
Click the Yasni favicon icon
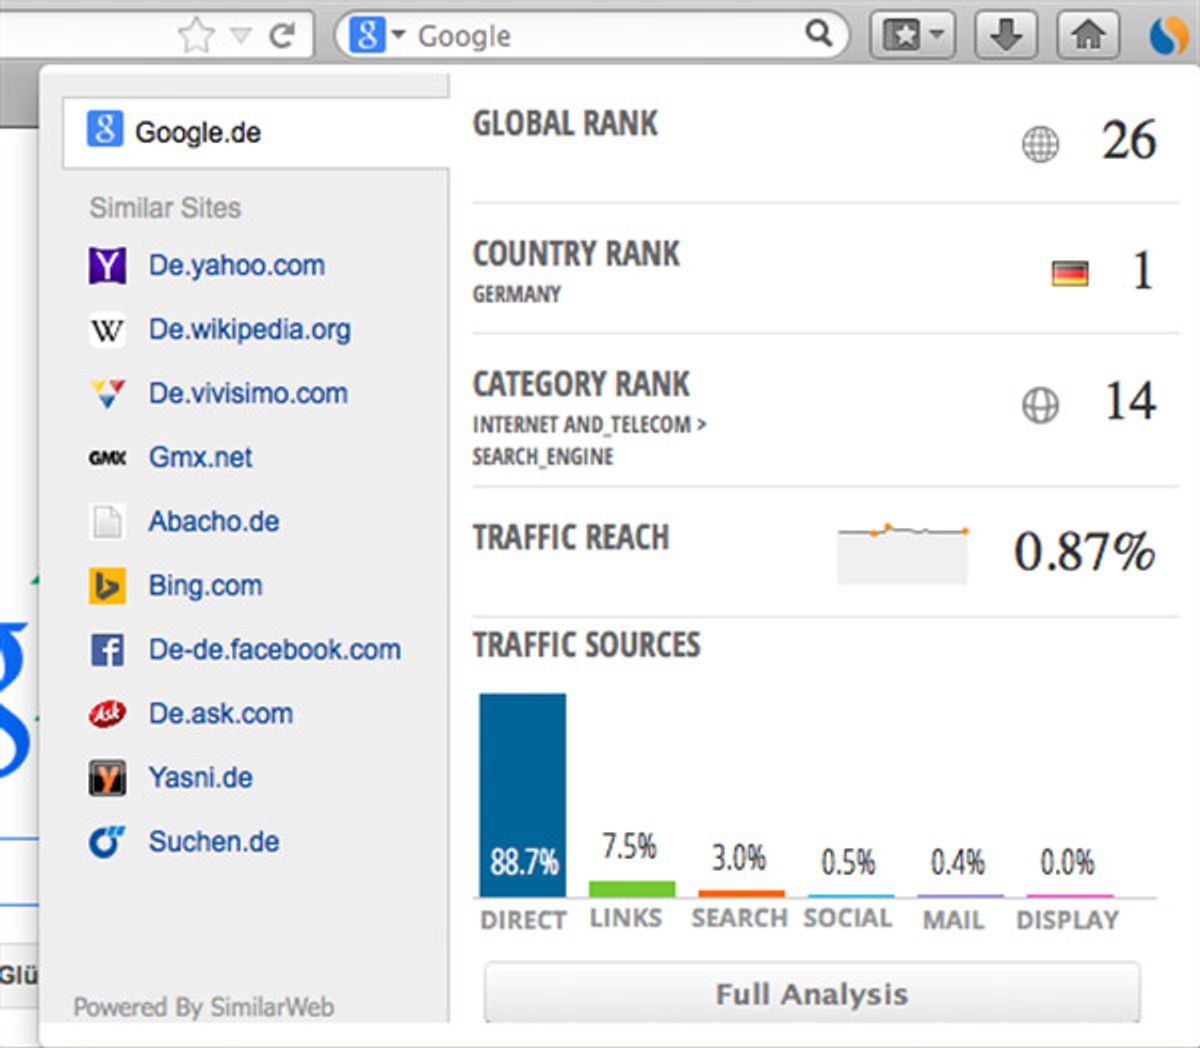[107, 778]
